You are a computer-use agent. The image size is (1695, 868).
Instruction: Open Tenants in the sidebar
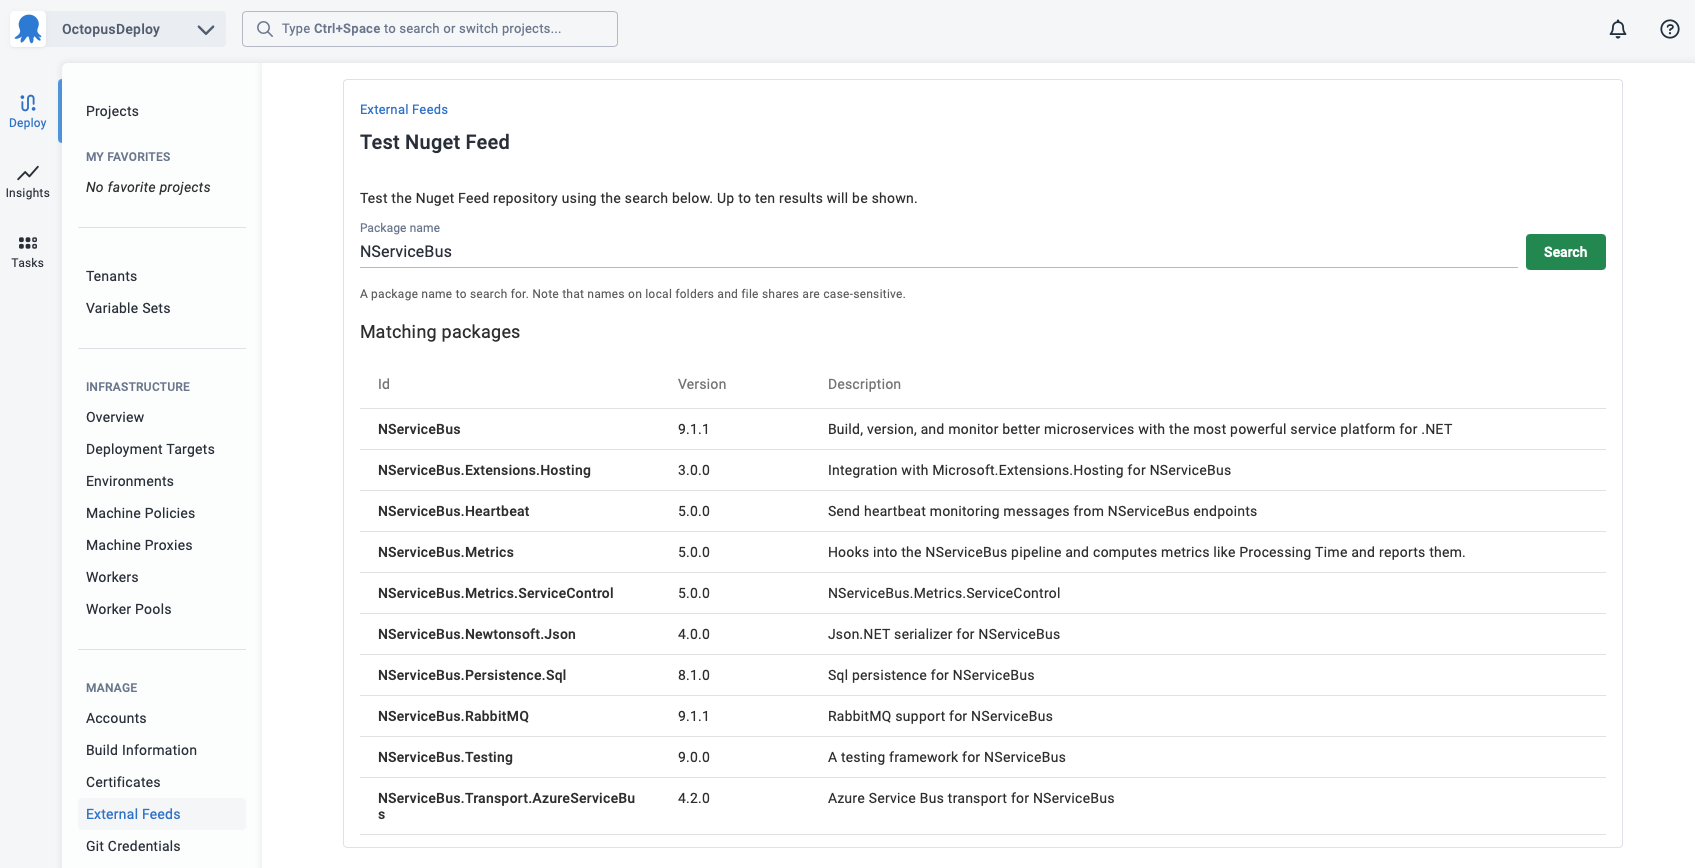pyautogui.click(x=111, y=276)
